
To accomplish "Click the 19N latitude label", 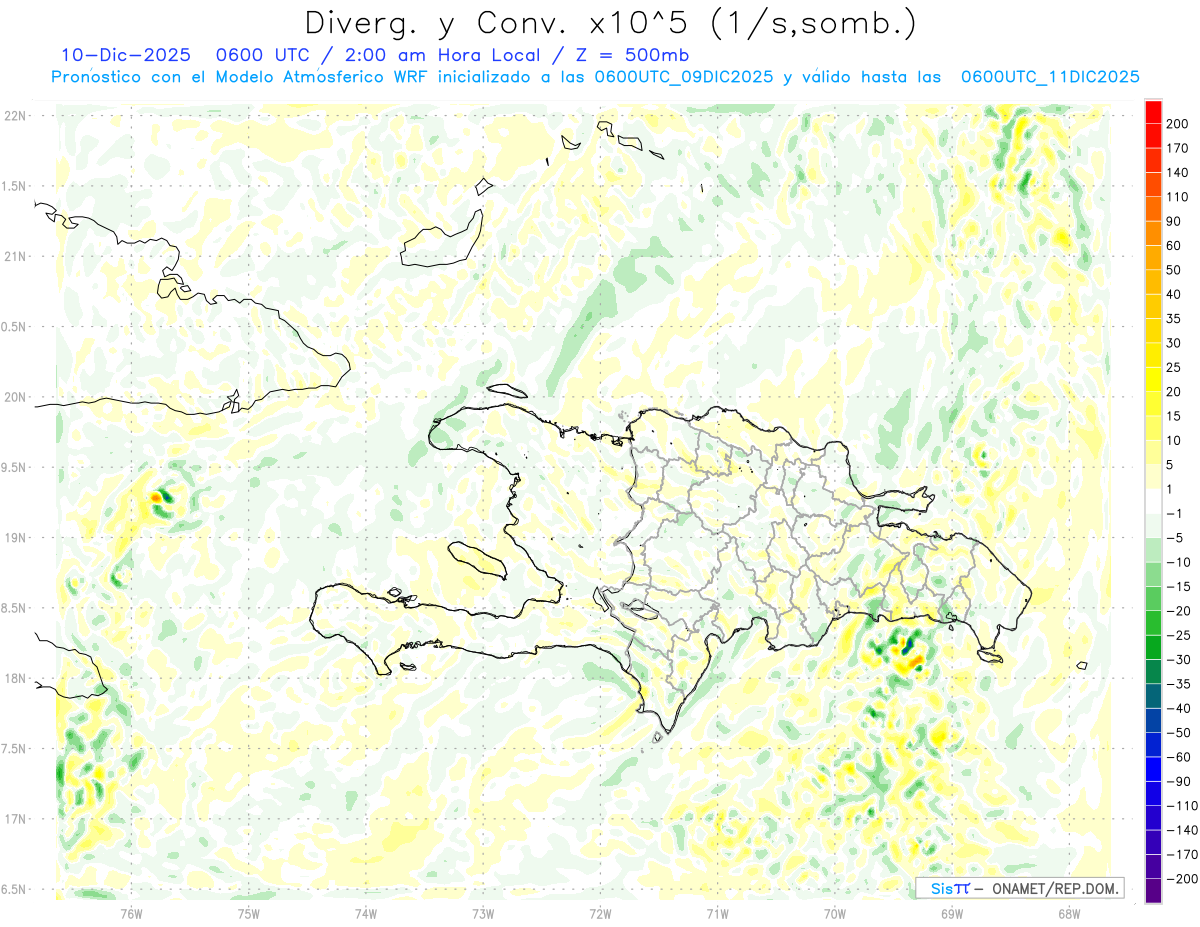I will tap(14, 538).
